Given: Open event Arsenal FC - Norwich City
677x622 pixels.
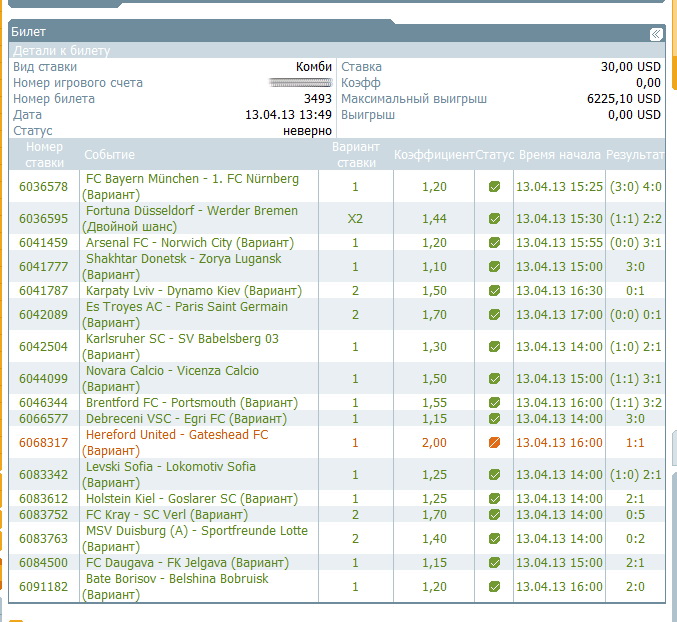Looking at the screenshot, I should [x=190, y=243].
